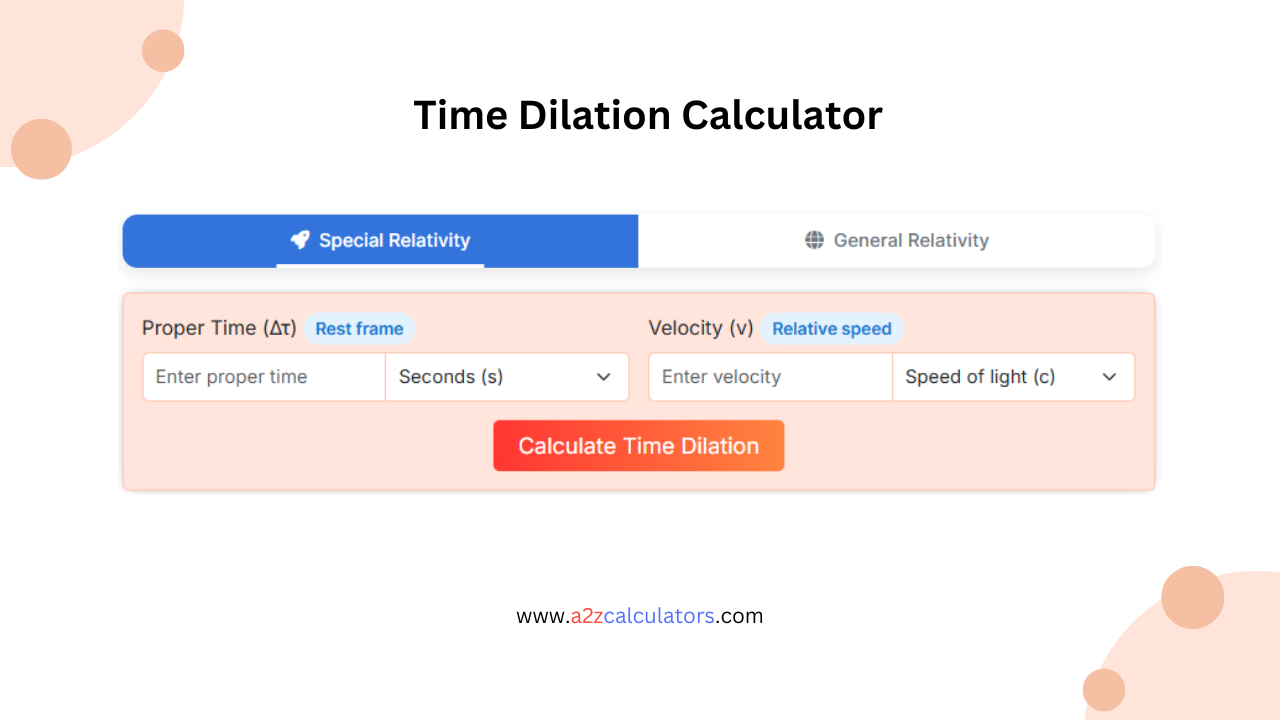The height and width of the screenshot is (720, 1280).
Task: Select the Special Relativity tab
Action: click(380, 240)
